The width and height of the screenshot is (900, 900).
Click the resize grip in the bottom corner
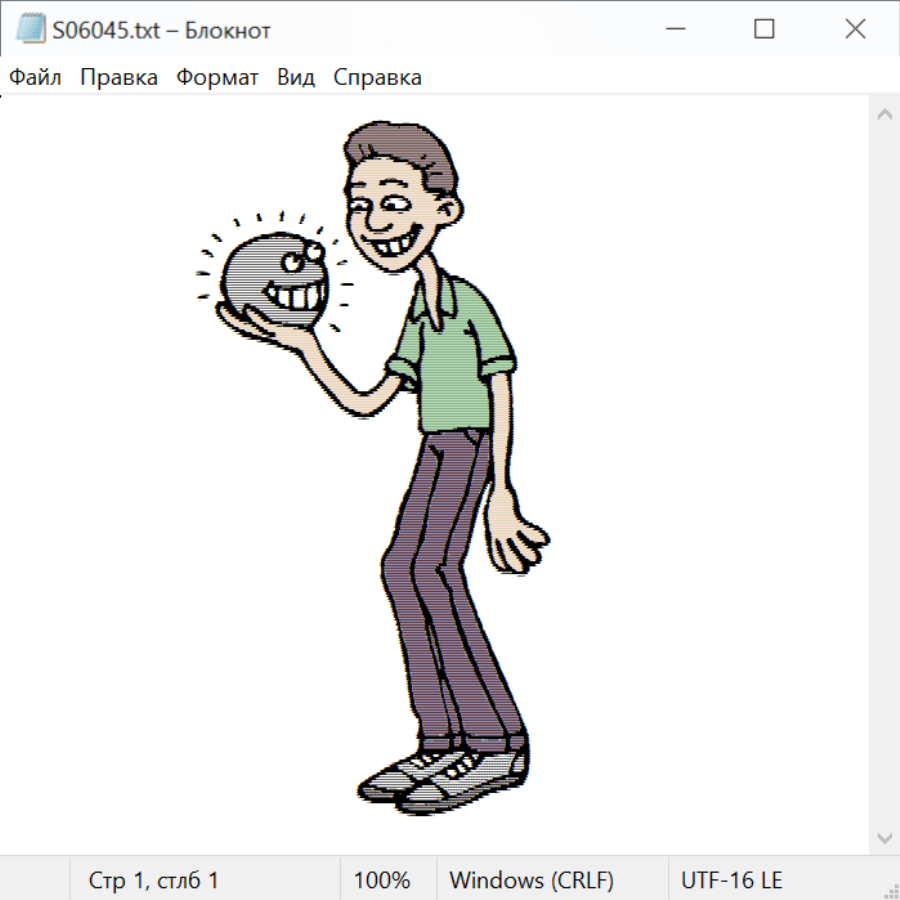(890, 890)
